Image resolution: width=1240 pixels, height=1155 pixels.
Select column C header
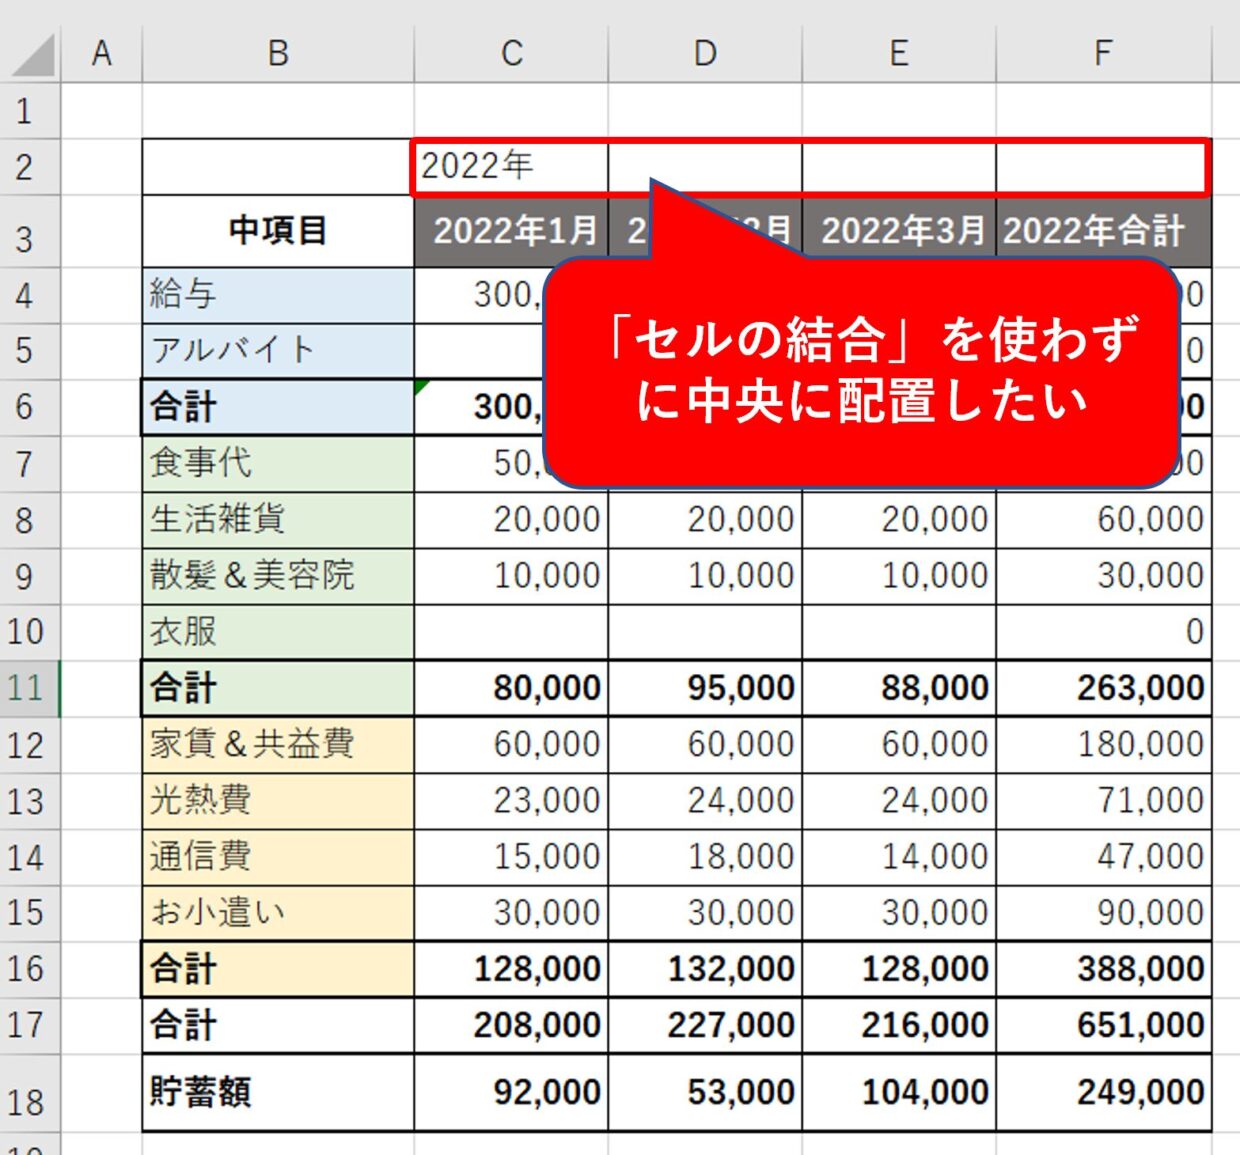pyautogui.click(x=511, y=54)
